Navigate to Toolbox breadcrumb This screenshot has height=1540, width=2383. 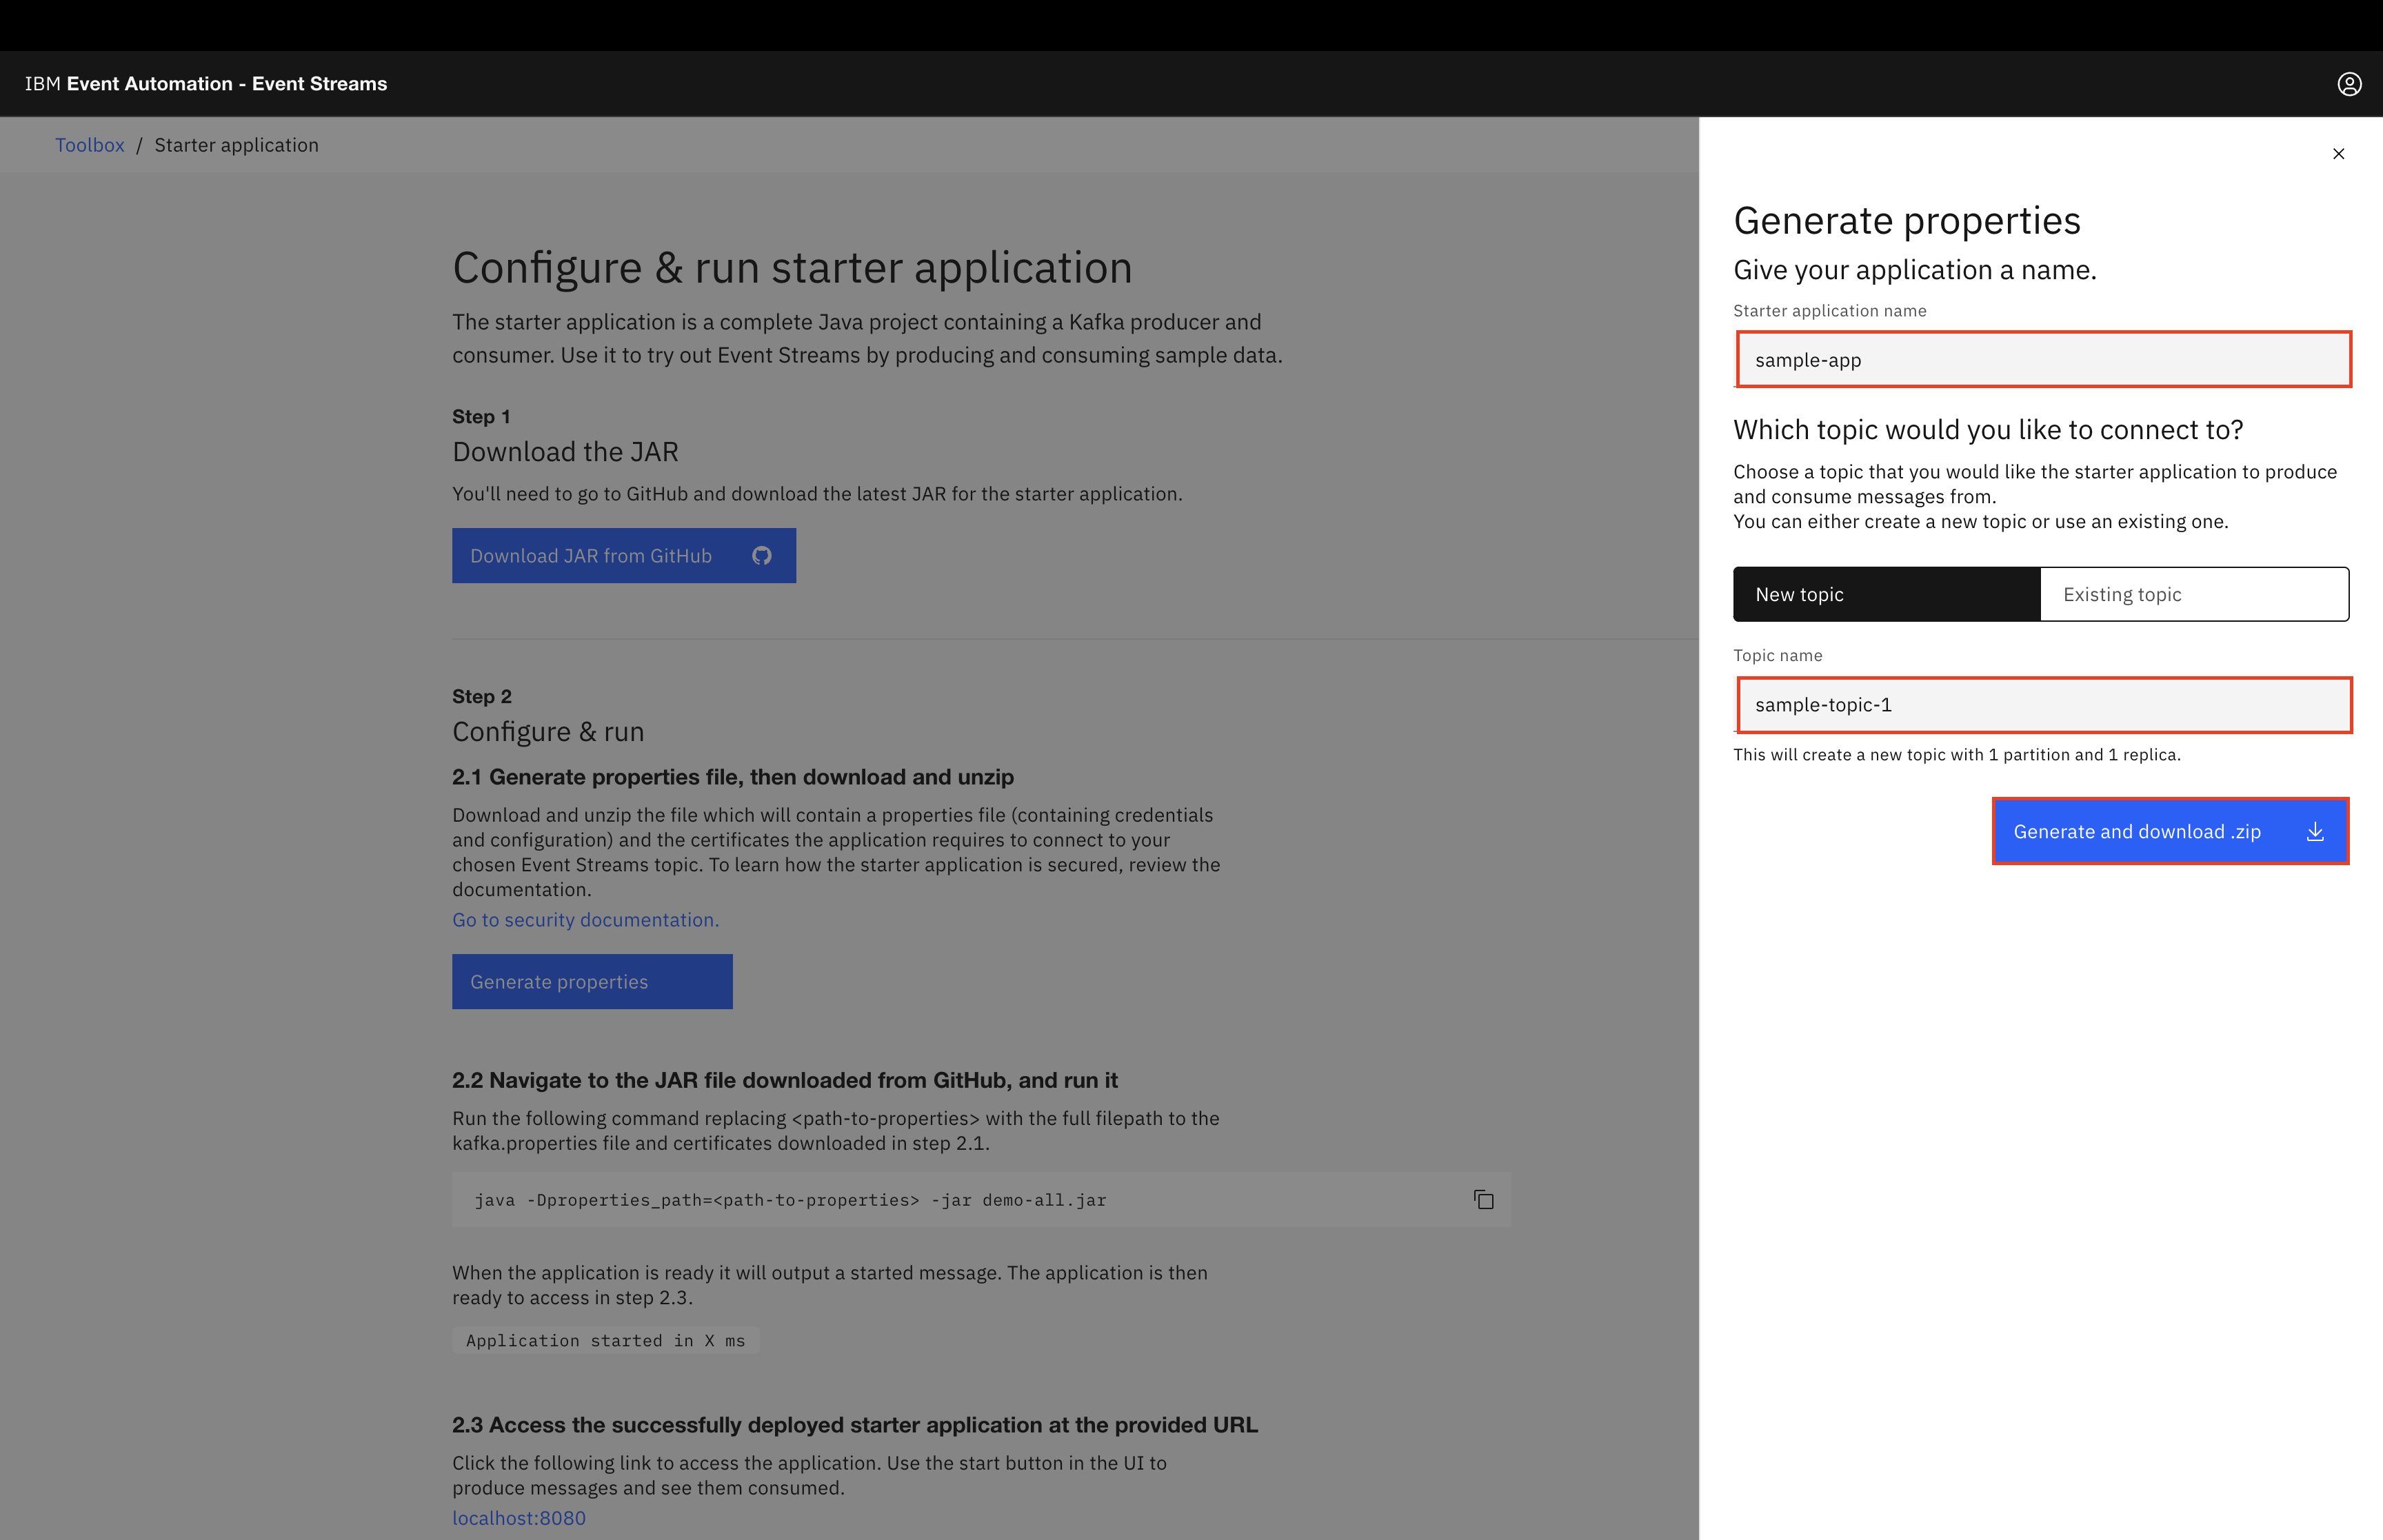90,145
